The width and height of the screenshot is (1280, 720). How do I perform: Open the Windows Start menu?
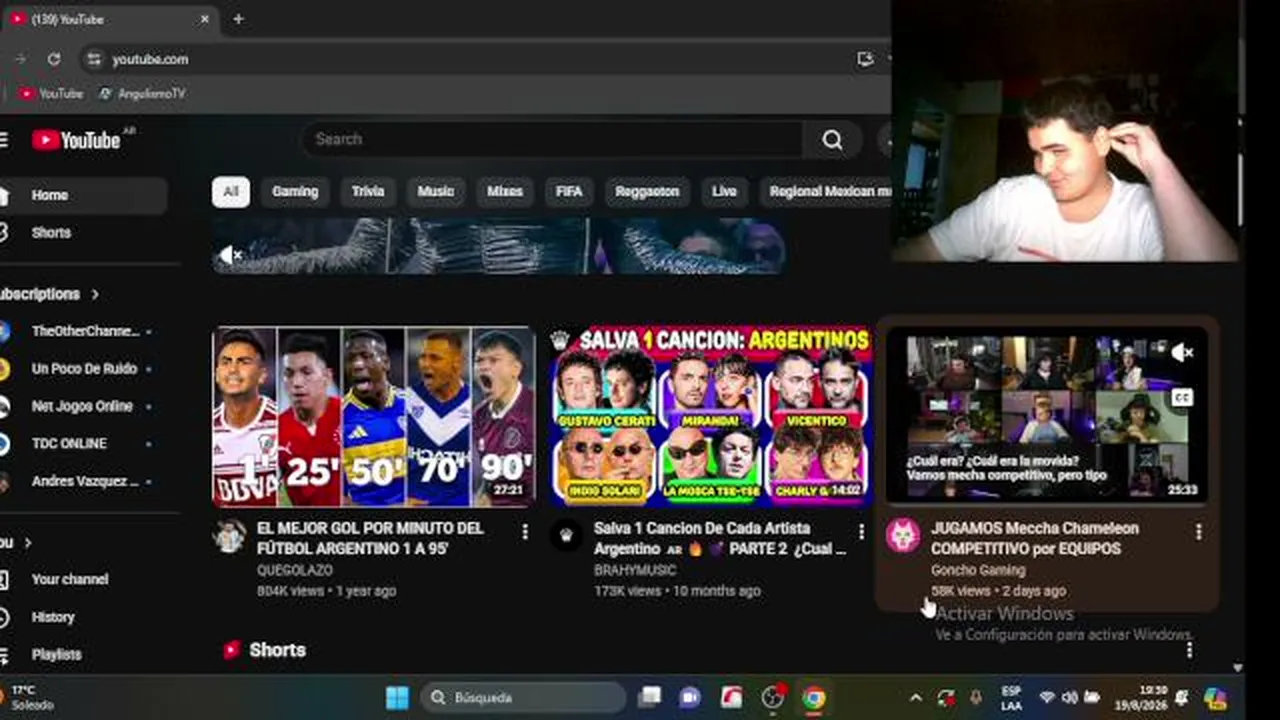pyautogui.click(x=397, y=697)
